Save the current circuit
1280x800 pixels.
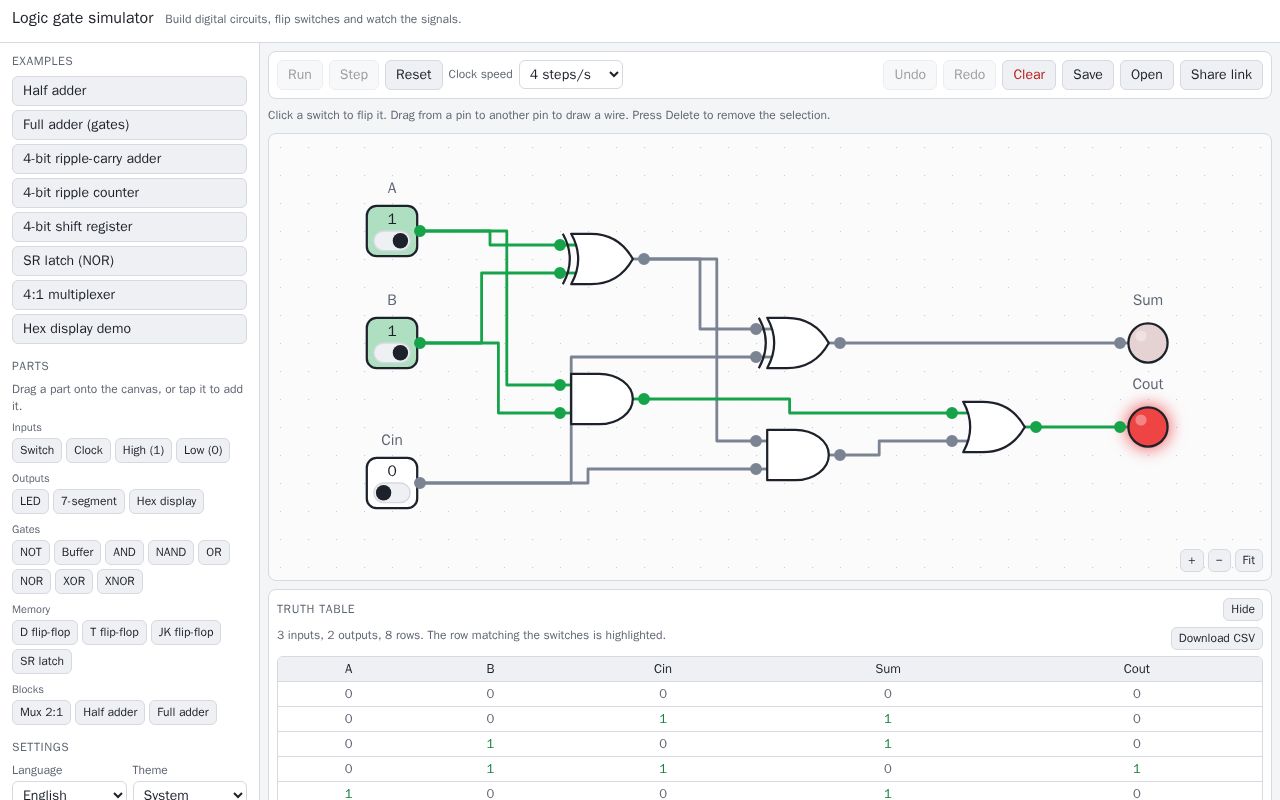[x=1088, y=74]
